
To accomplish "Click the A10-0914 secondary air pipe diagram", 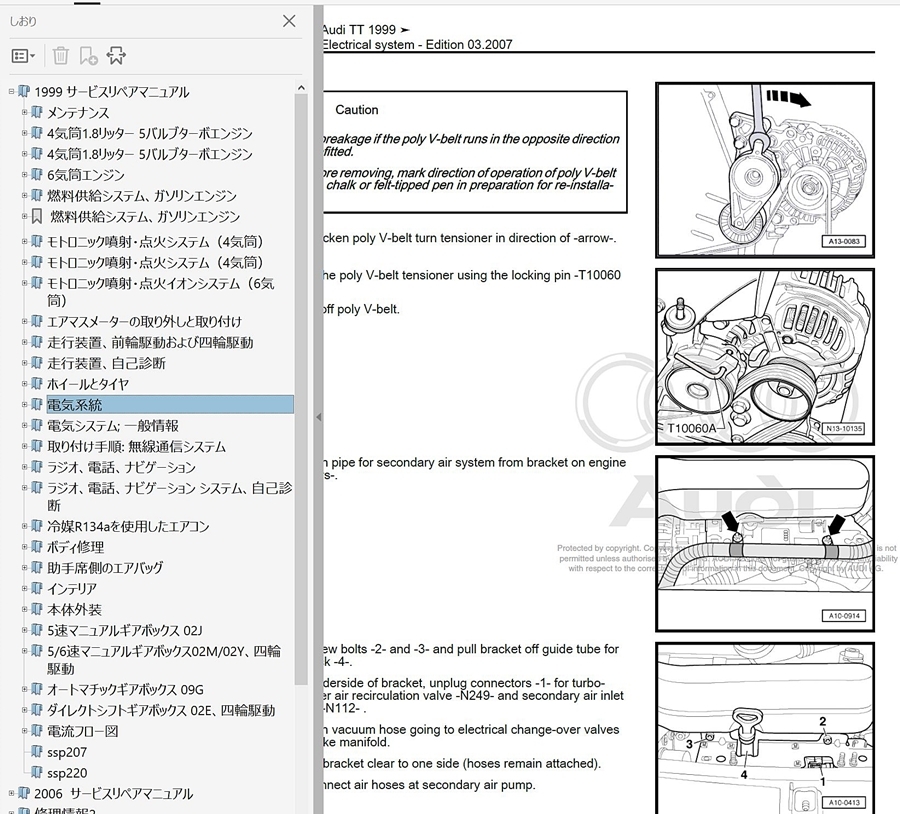I will (x=765, y=544).
